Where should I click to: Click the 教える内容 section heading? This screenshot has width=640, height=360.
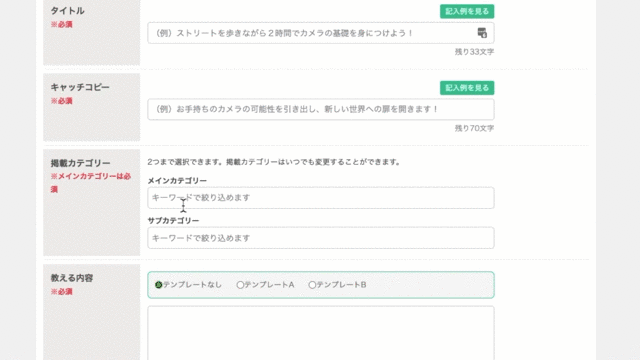point(72,278)
